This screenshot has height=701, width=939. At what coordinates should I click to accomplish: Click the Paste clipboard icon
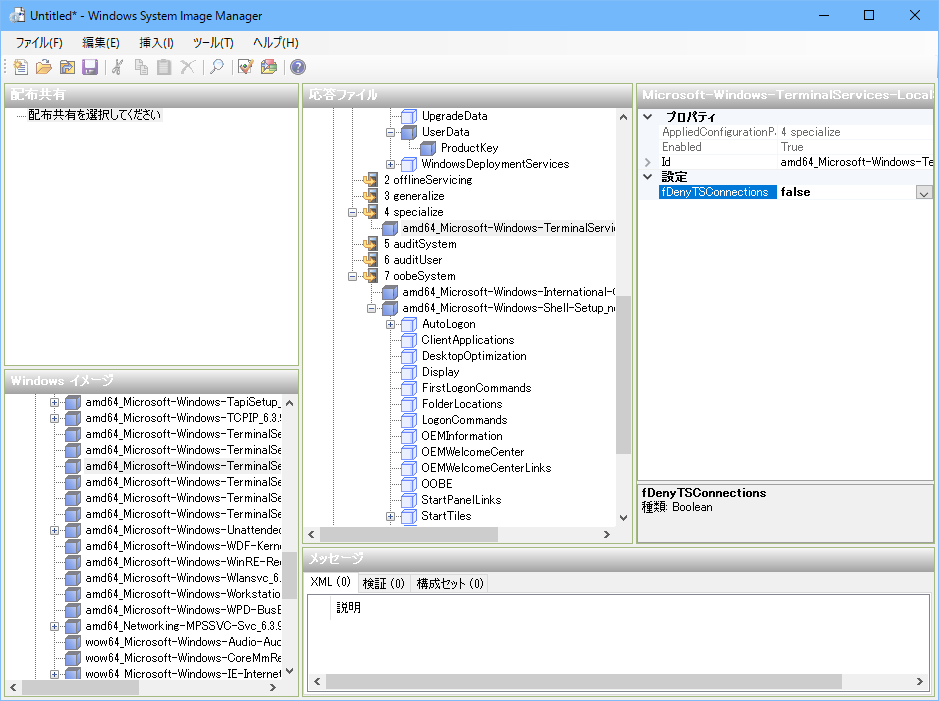click(x=164, y=67)
